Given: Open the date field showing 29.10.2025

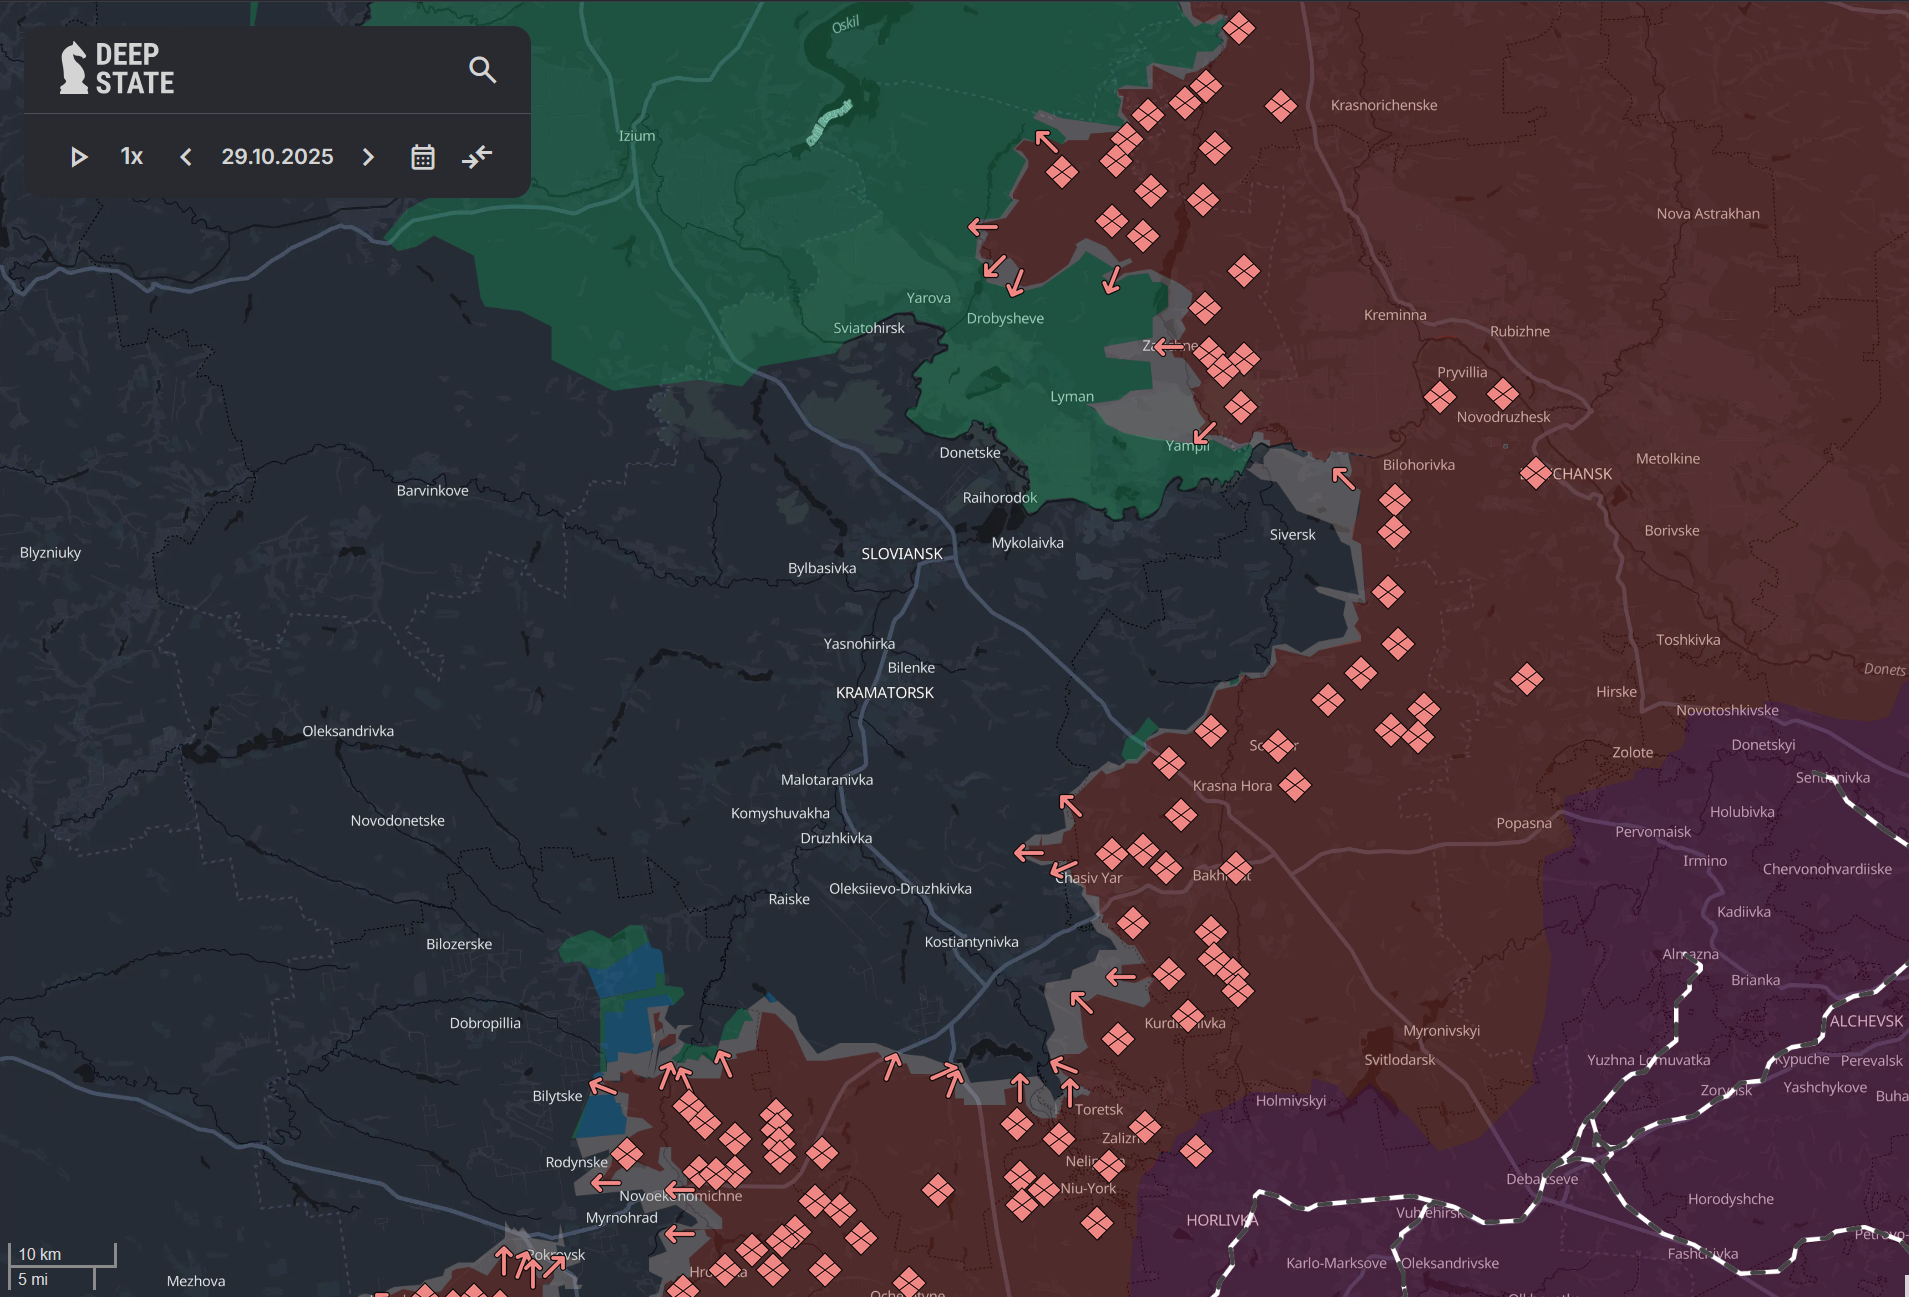Looking at the screenshot, I should click(x=277, y=156).
